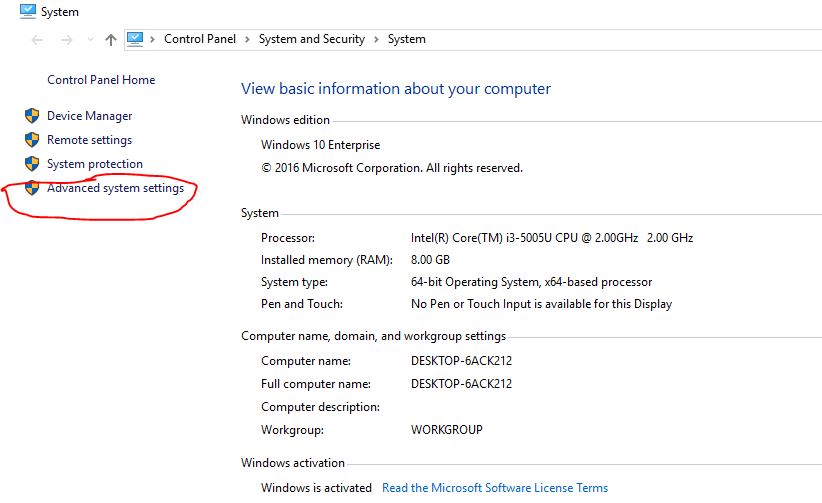Open Control Panel breadcrumb

pyautogui.click(x=200, y=39)
